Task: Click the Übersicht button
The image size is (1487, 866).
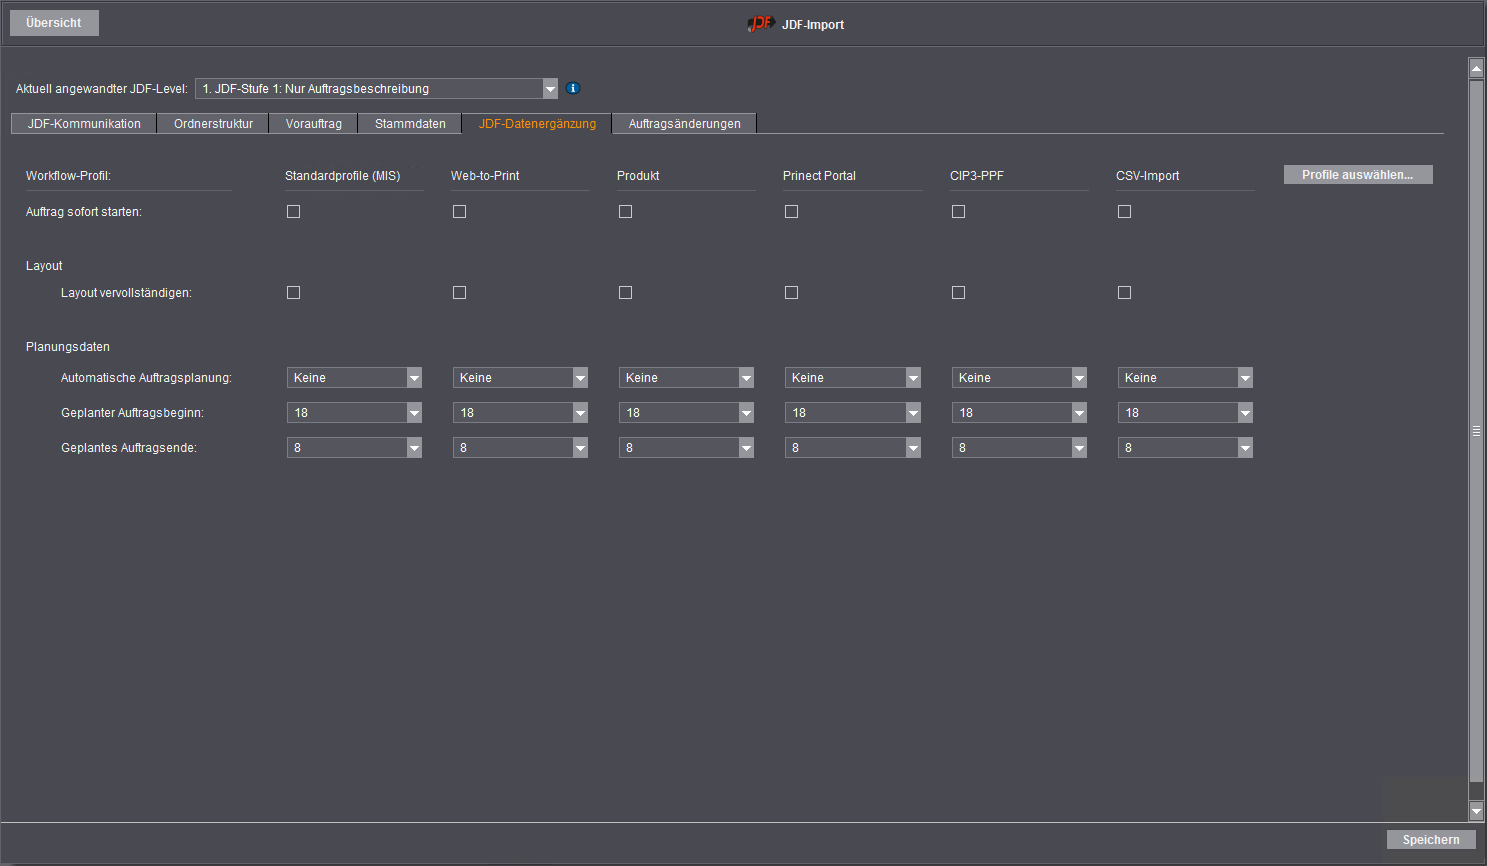Action: pos(54,23)
